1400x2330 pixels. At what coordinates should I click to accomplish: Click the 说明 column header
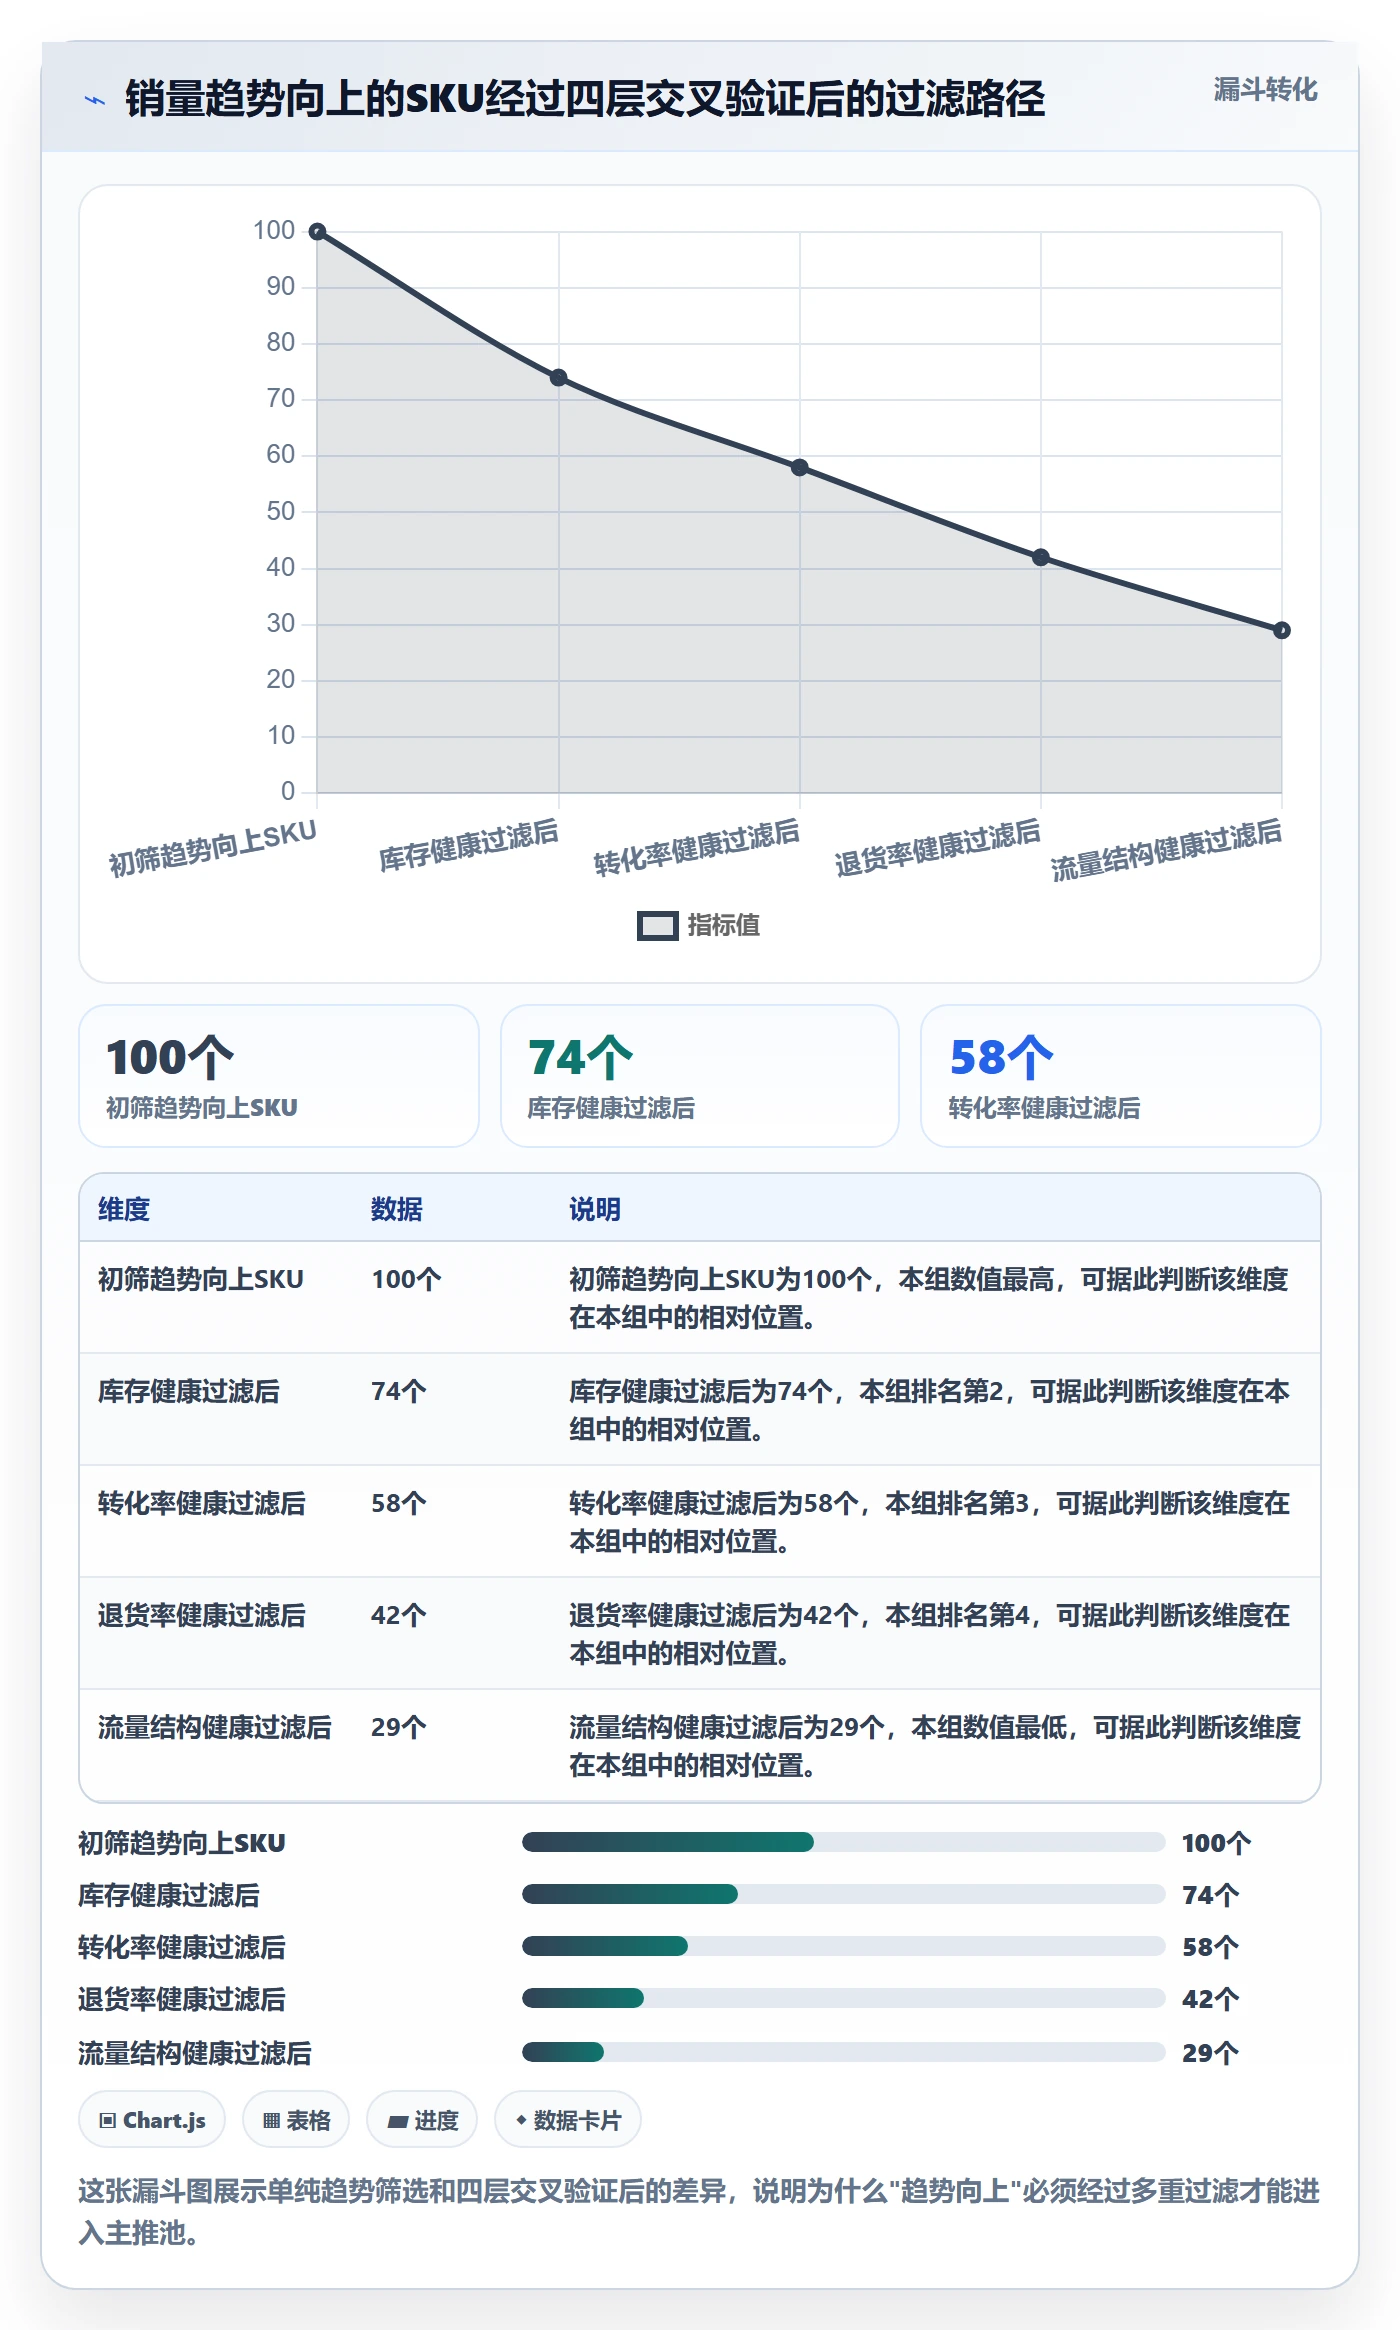tap(595, 1209)
